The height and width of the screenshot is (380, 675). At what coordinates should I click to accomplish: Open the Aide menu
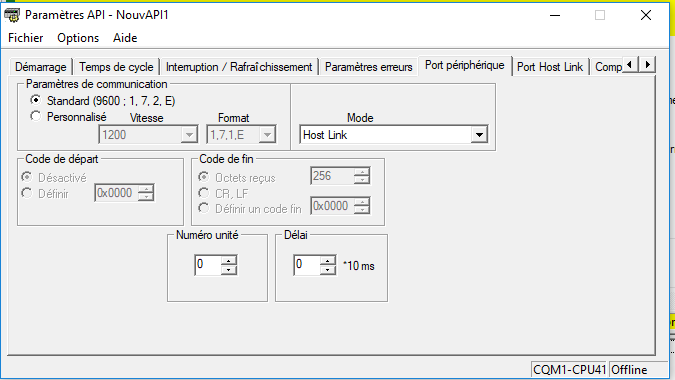coord(125,38)
